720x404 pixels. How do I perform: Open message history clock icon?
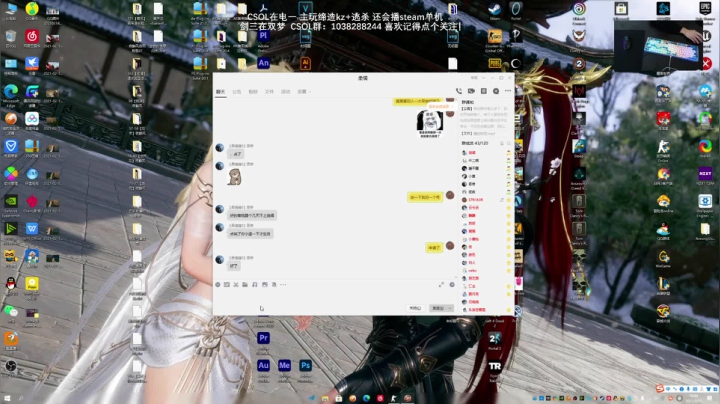click(x=452, y=285)
